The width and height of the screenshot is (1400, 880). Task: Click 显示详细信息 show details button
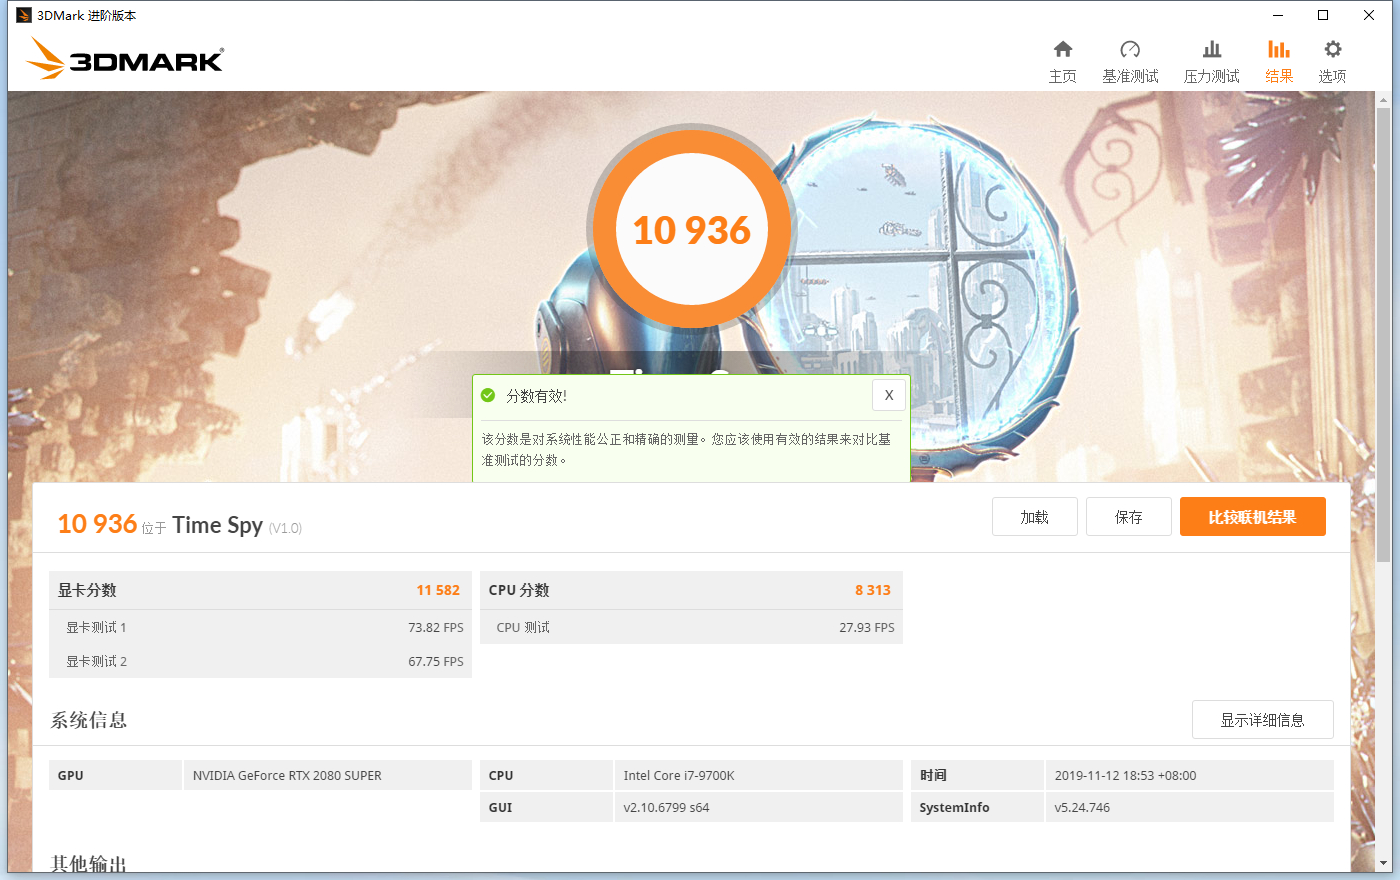[1263, 720]
